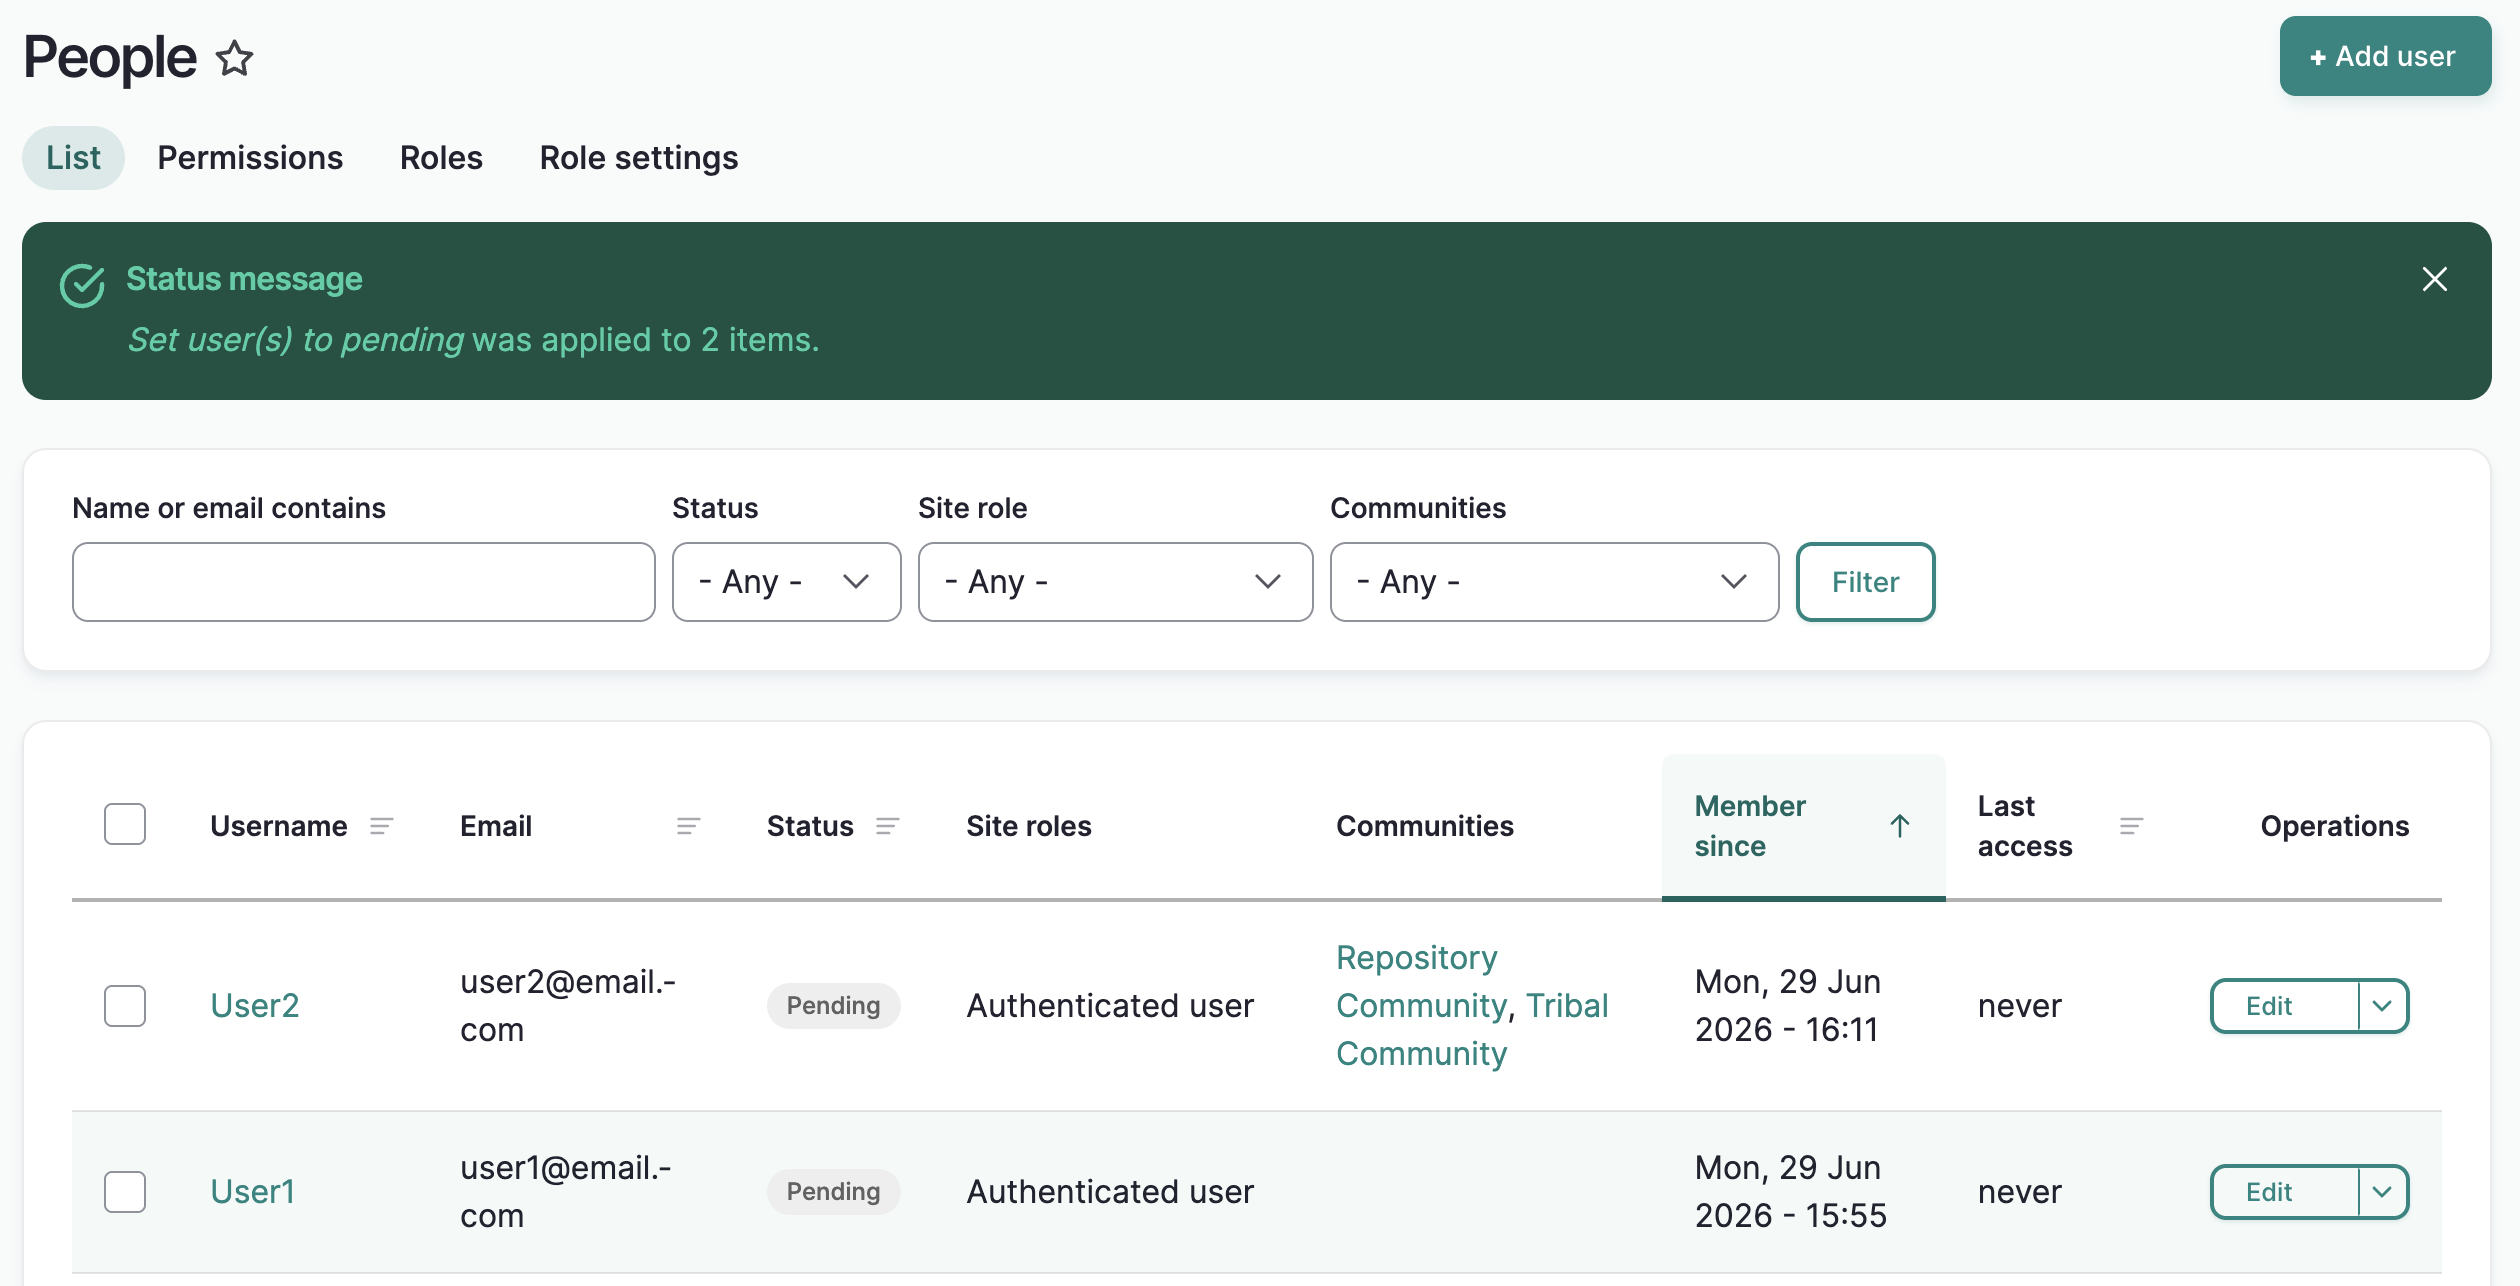The width and height of the screenshot is (2520, 1286).
Task: Open the Role settings tab
Action: point(639,158)
